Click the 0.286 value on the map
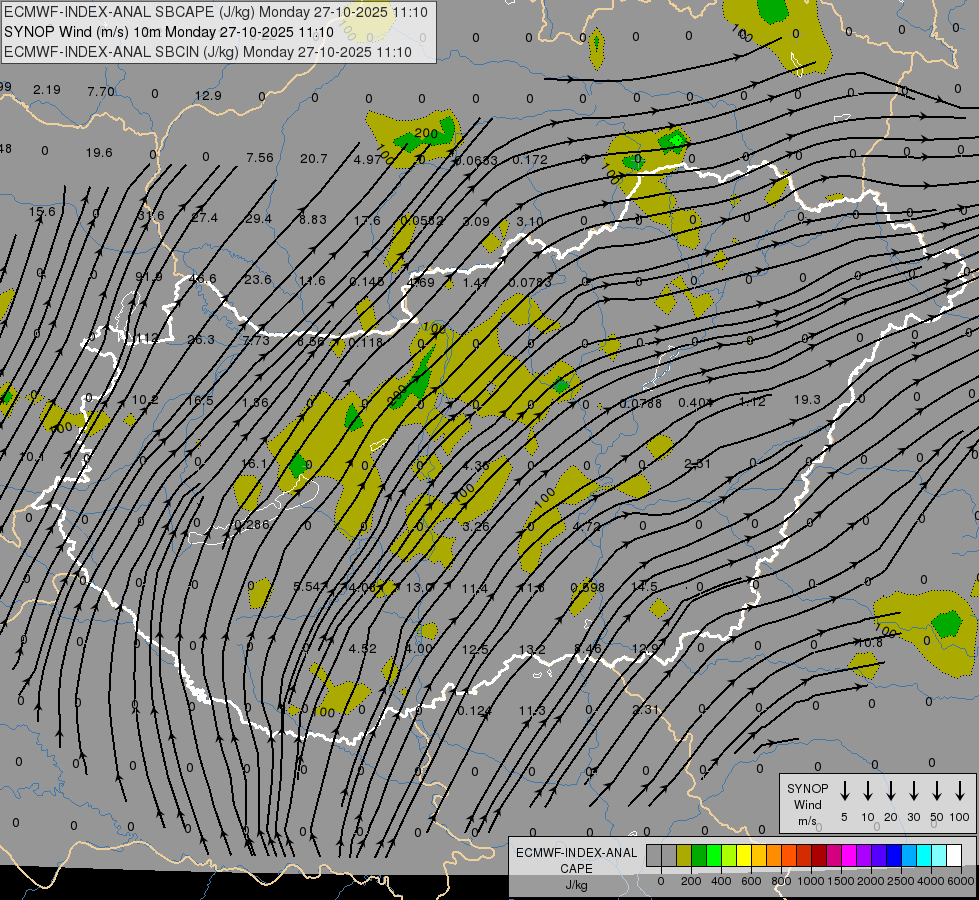This screenshot has height=900, width=979. coord(252,525)
